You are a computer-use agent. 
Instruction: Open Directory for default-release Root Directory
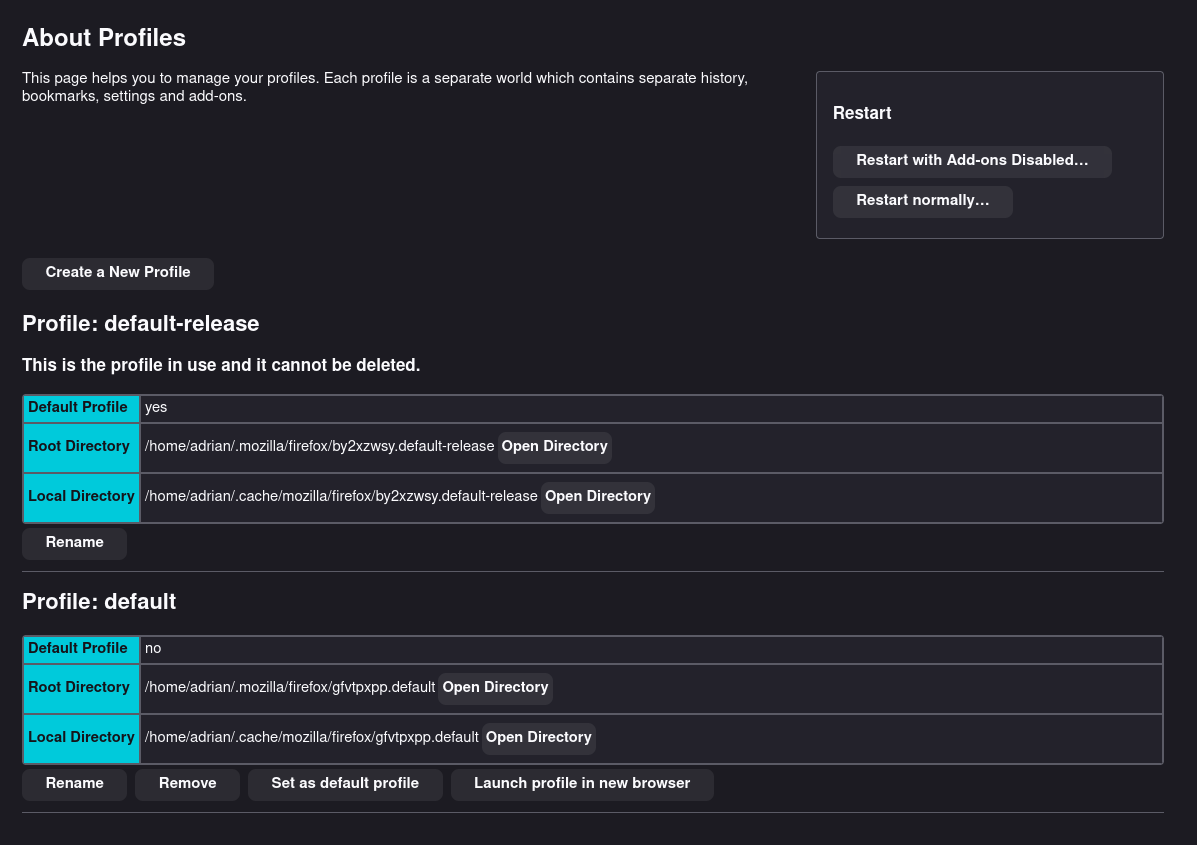coord(554,447)
